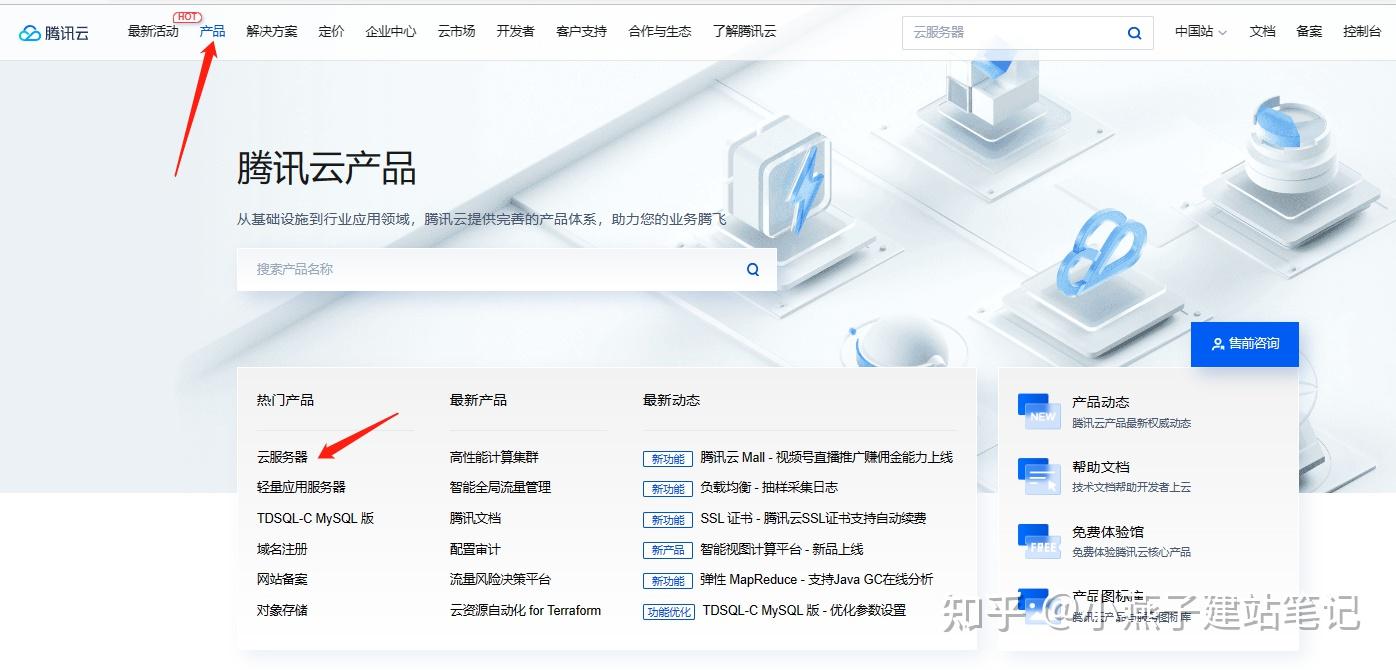
Task: Open the 产品动态 card title
Action: (1100, 402)
